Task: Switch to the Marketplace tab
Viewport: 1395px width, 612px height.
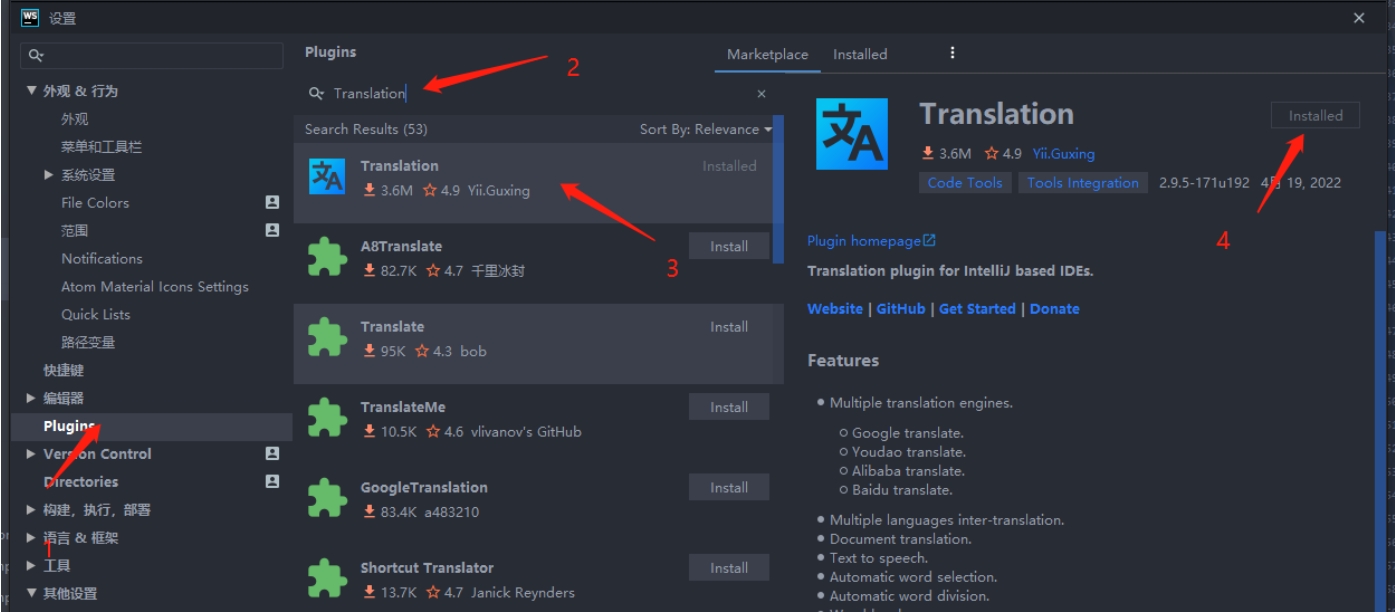Action: coord(767,54)
